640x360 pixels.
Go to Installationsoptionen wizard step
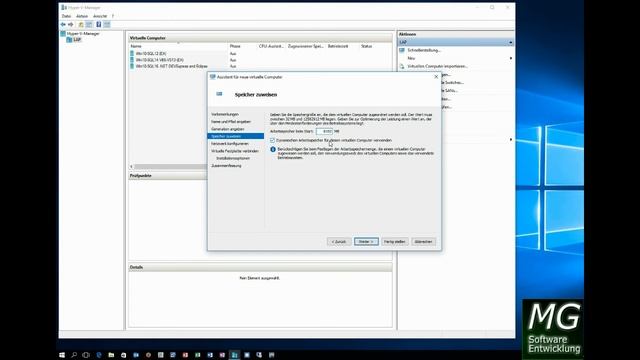(233, 158)
